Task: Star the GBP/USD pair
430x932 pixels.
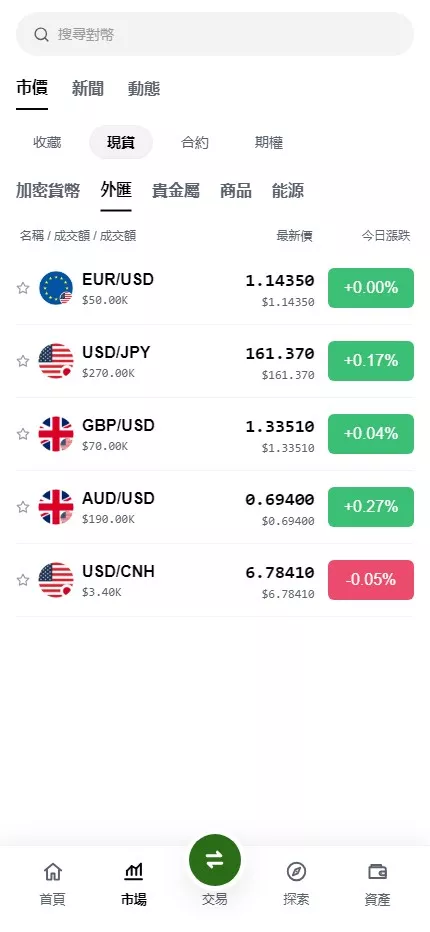Action: (x=23, y=434)
